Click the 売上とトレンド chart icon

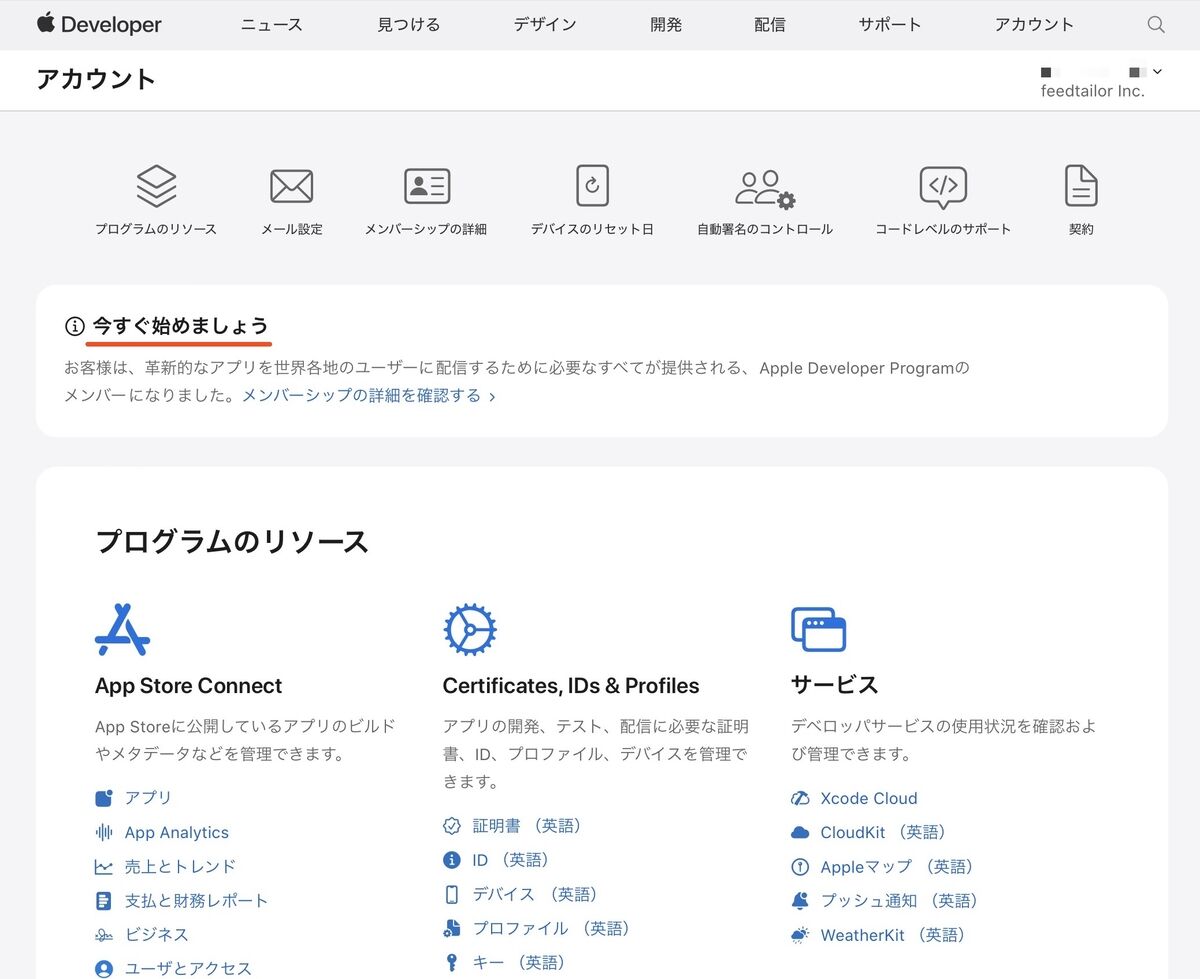click(104, 867)
